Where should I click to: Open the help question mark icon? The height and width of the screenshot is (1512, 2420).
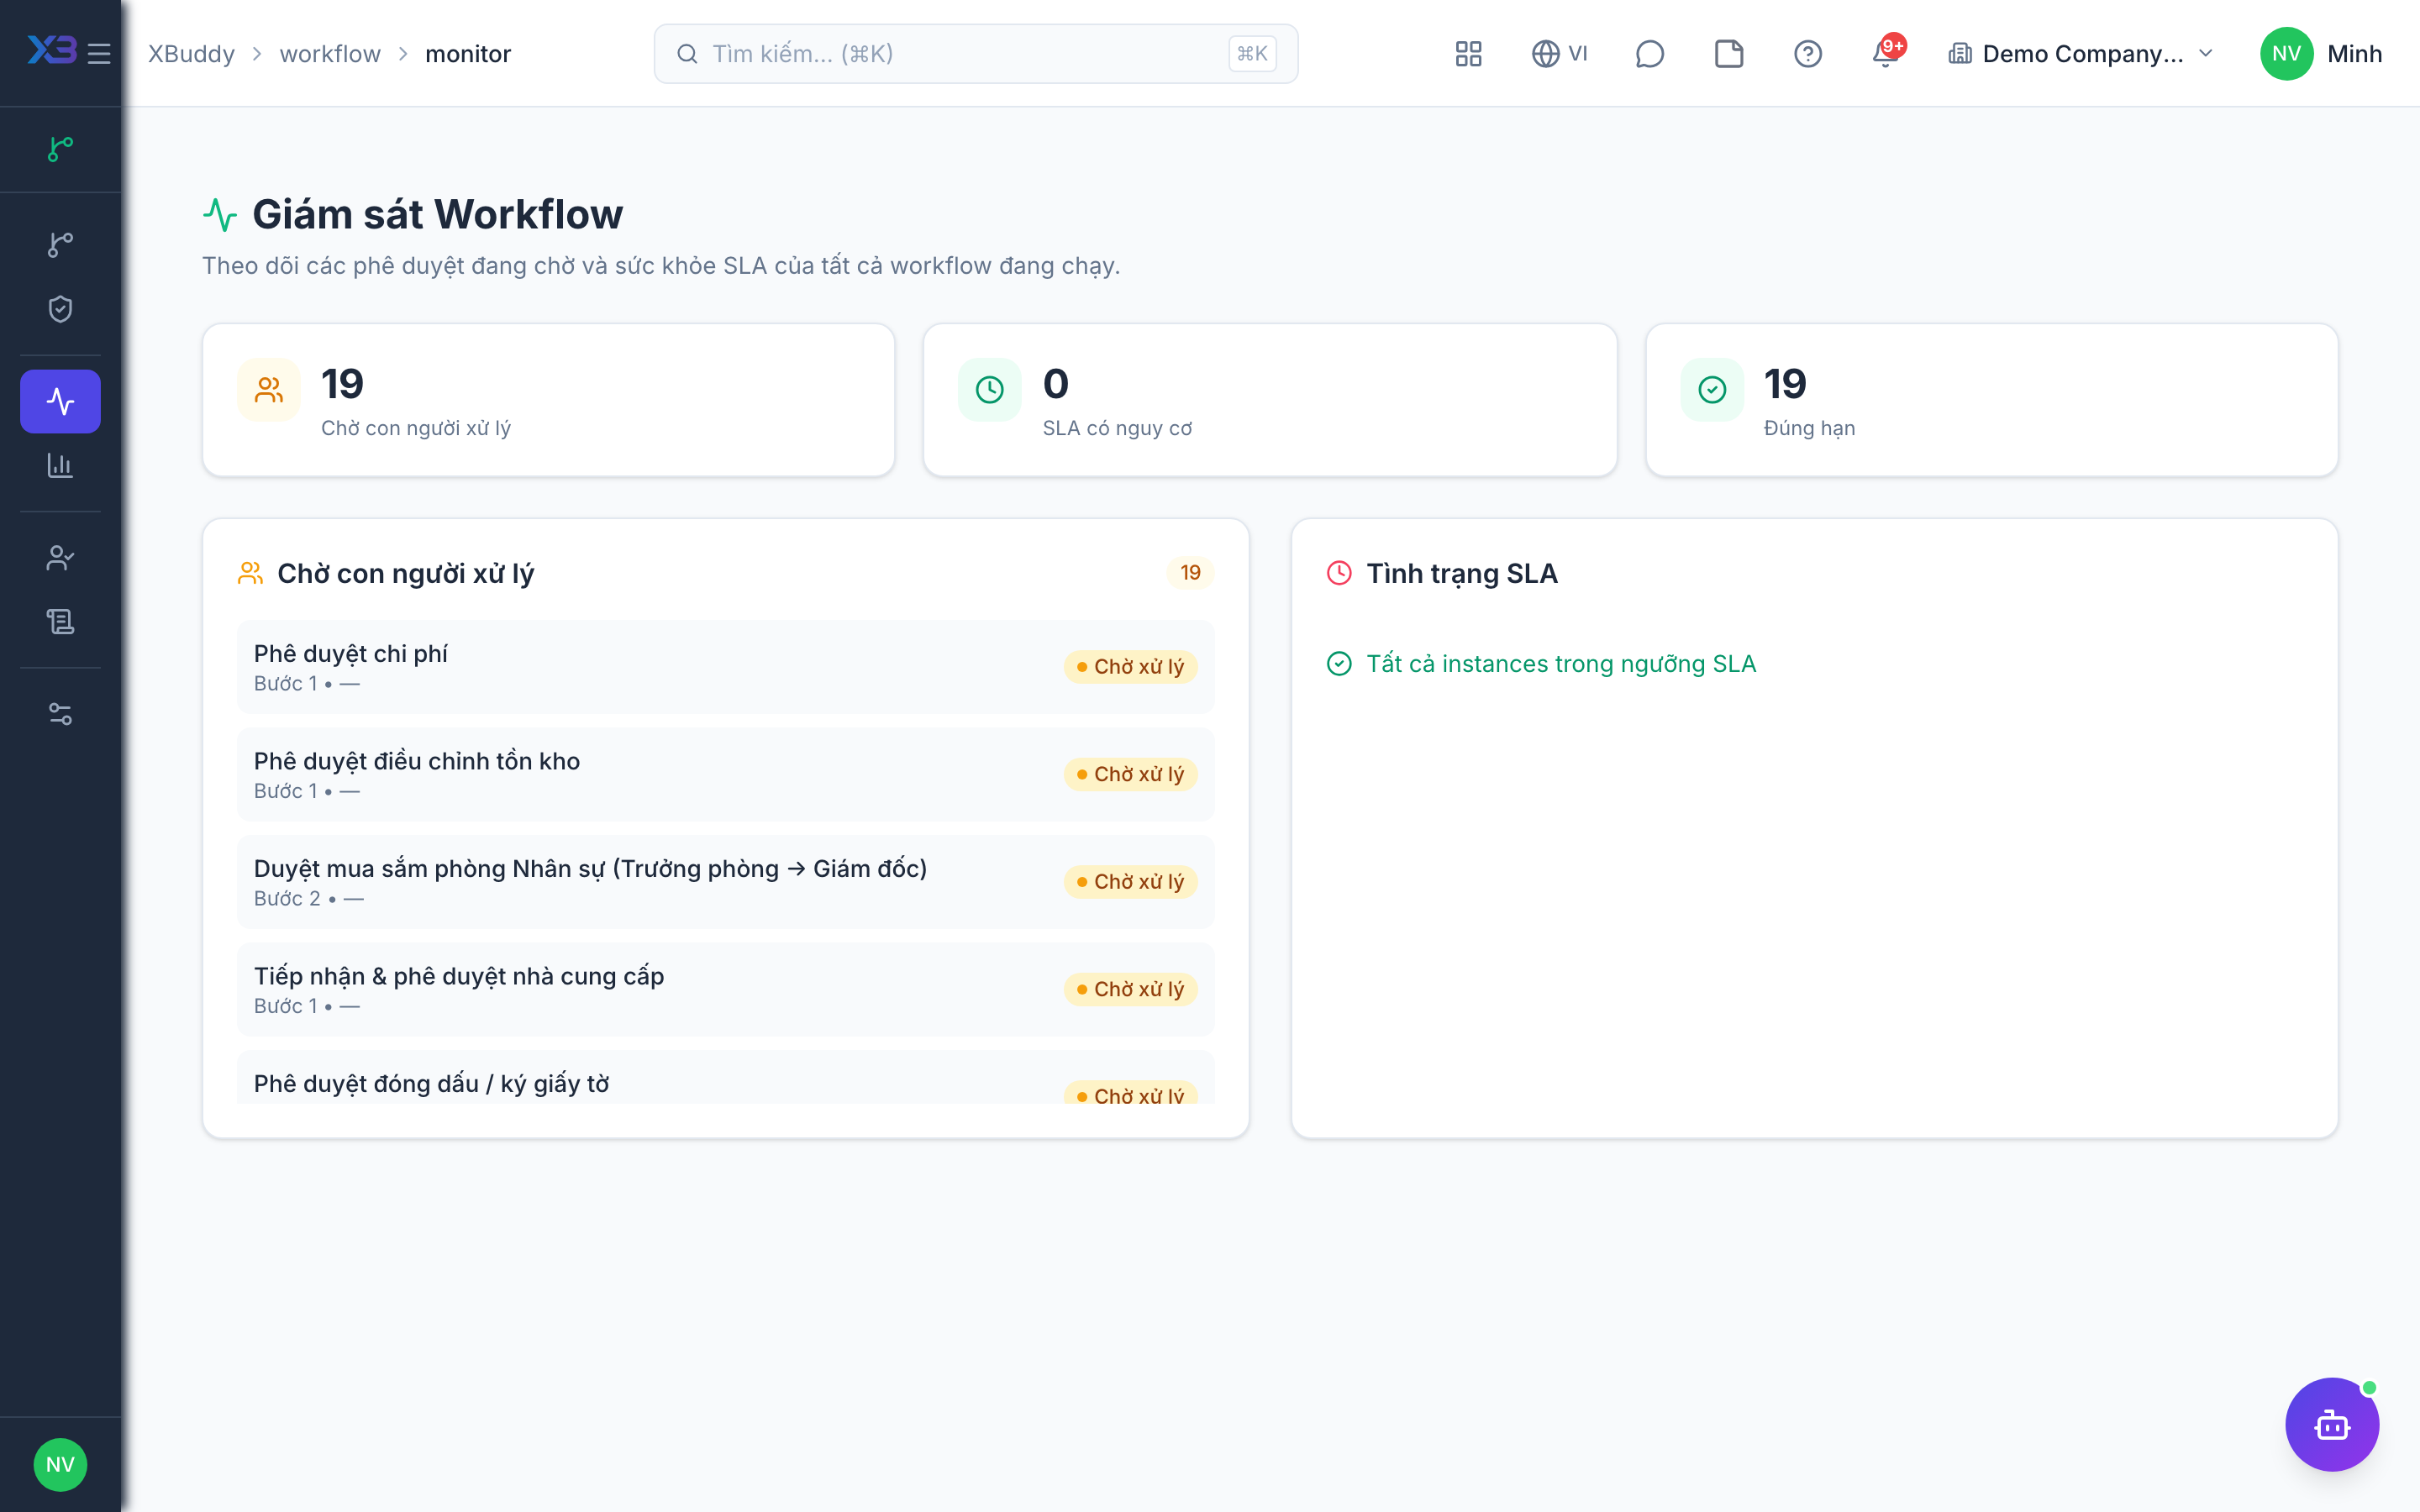coord(1807,53)
